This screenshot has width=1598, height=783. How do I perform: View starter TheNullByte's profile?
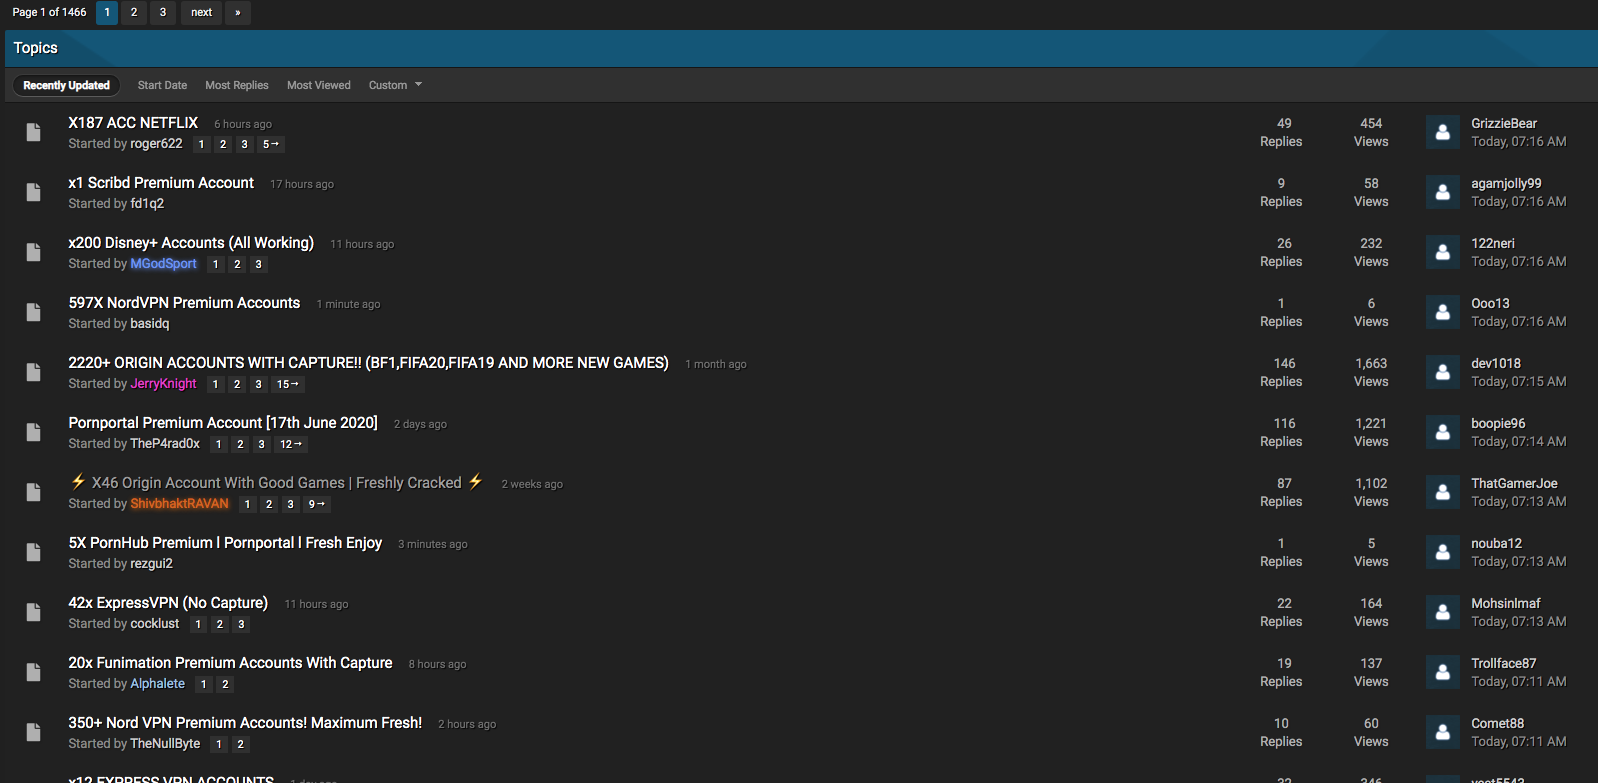165,744
